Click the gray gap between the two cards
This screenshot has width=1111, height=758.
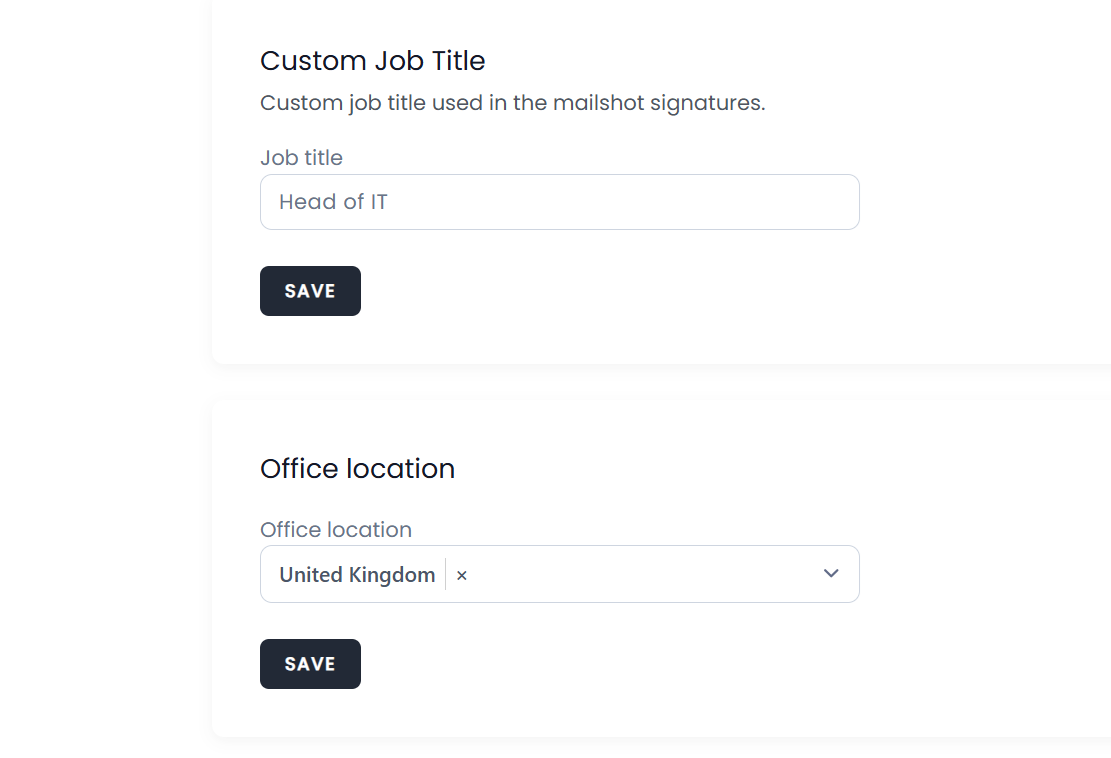[x=660, y=382]
